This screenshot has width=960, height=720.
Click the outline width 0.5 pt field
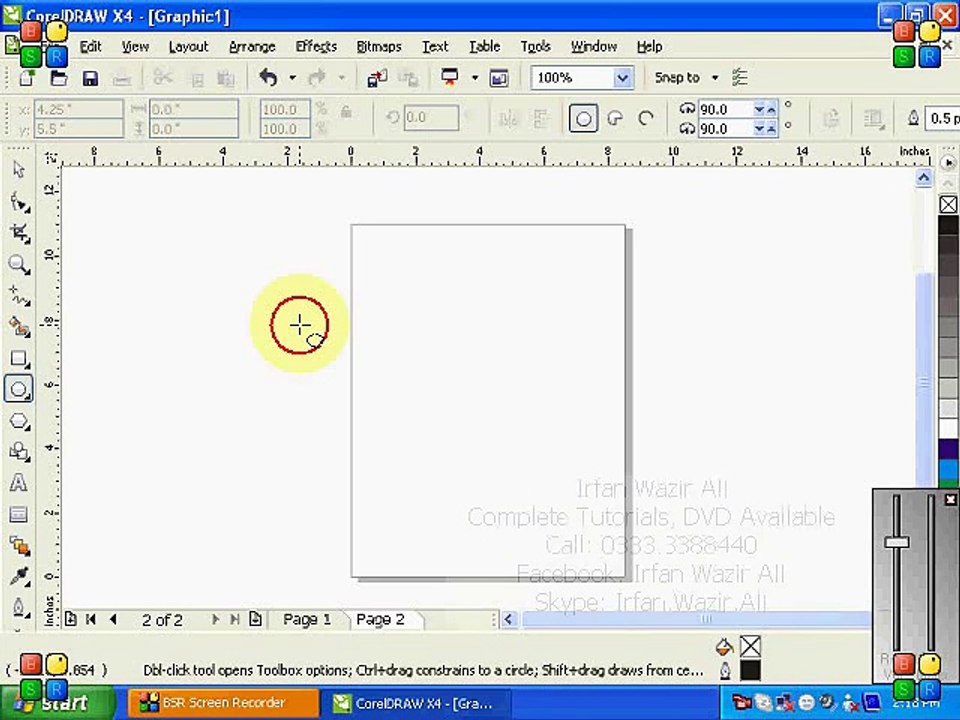point(942,118)
